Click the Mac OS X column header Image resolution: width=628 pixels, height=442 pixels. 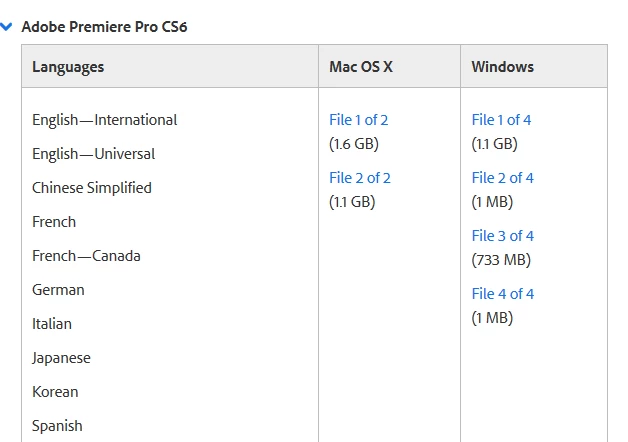click(x=361, y=66)
